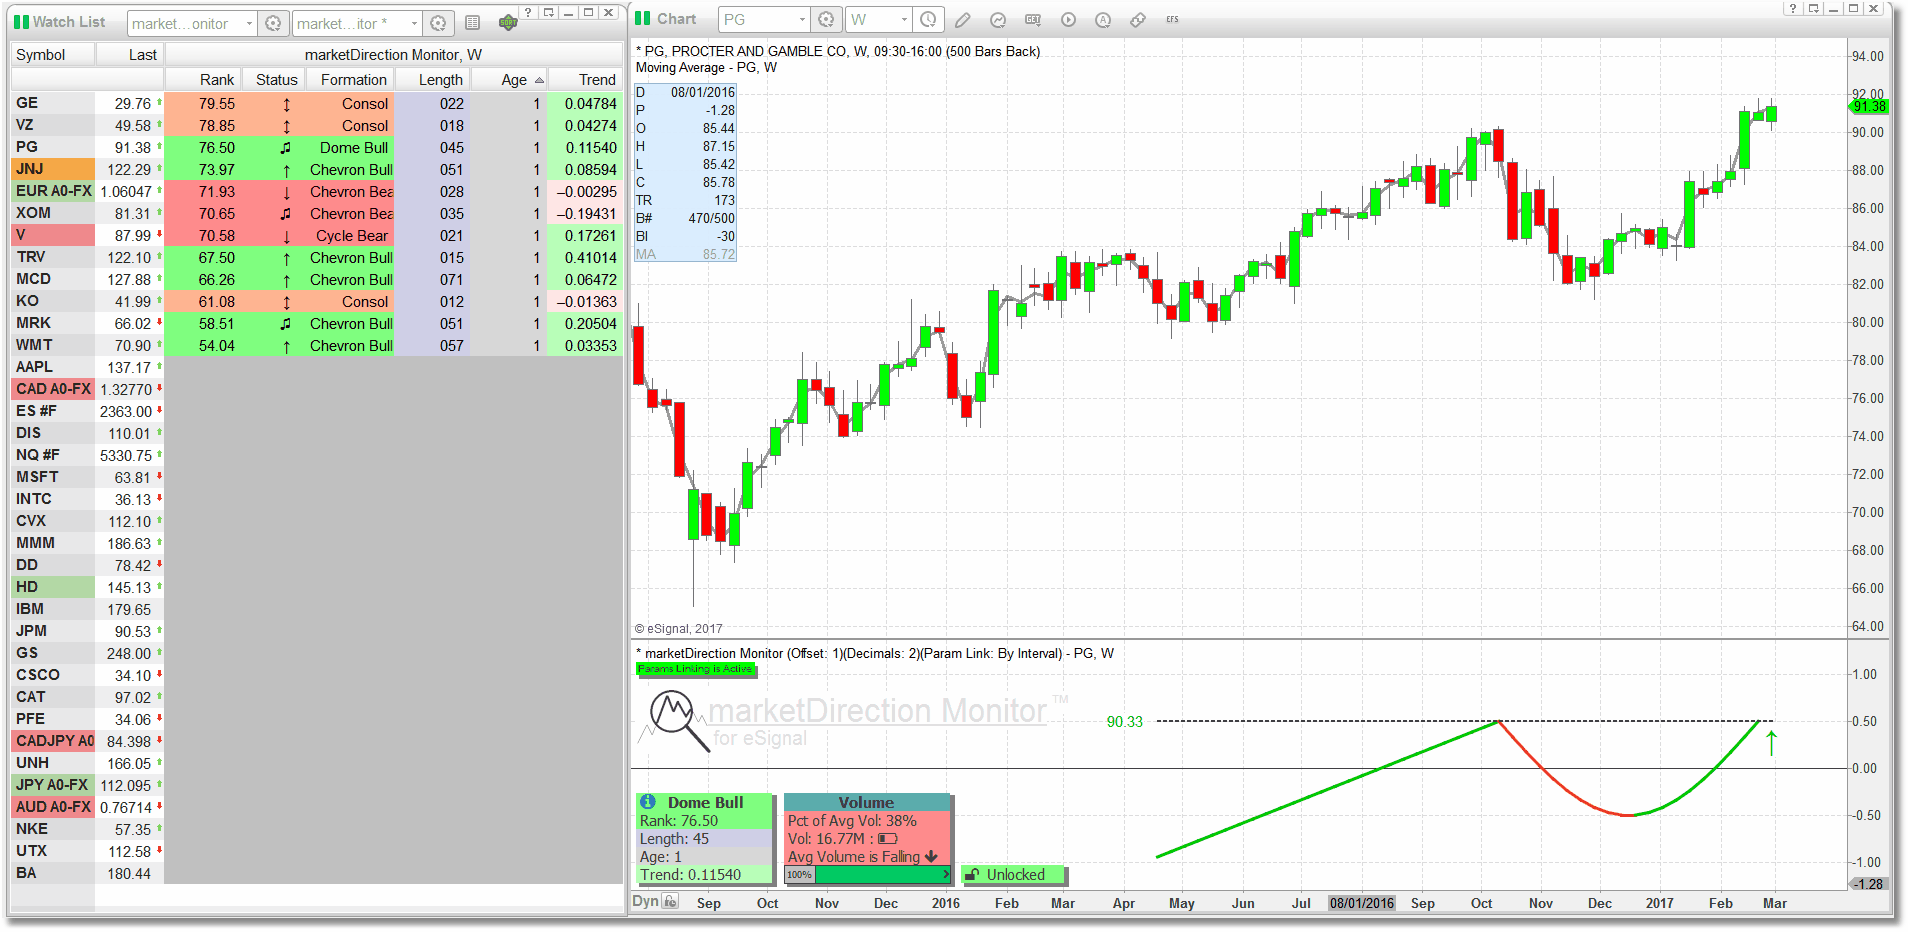This screenshot has height=932, width=1908.
Task: Click the marketDirection Monitor, W header
Action: [393, 55]
